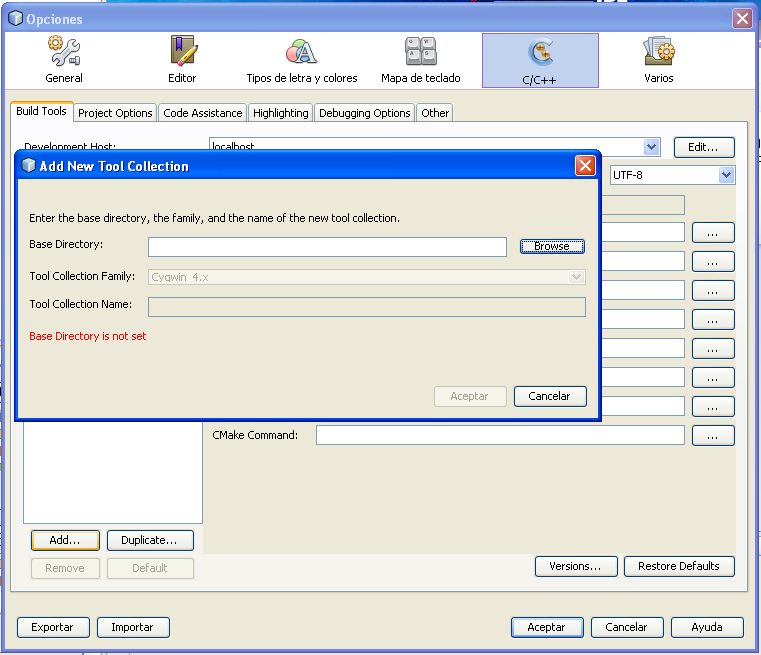761x655 pixels.
Task: Cancel the Add New Tool Collection dialog
Action: pyautogui.click(x=550, y=396)
